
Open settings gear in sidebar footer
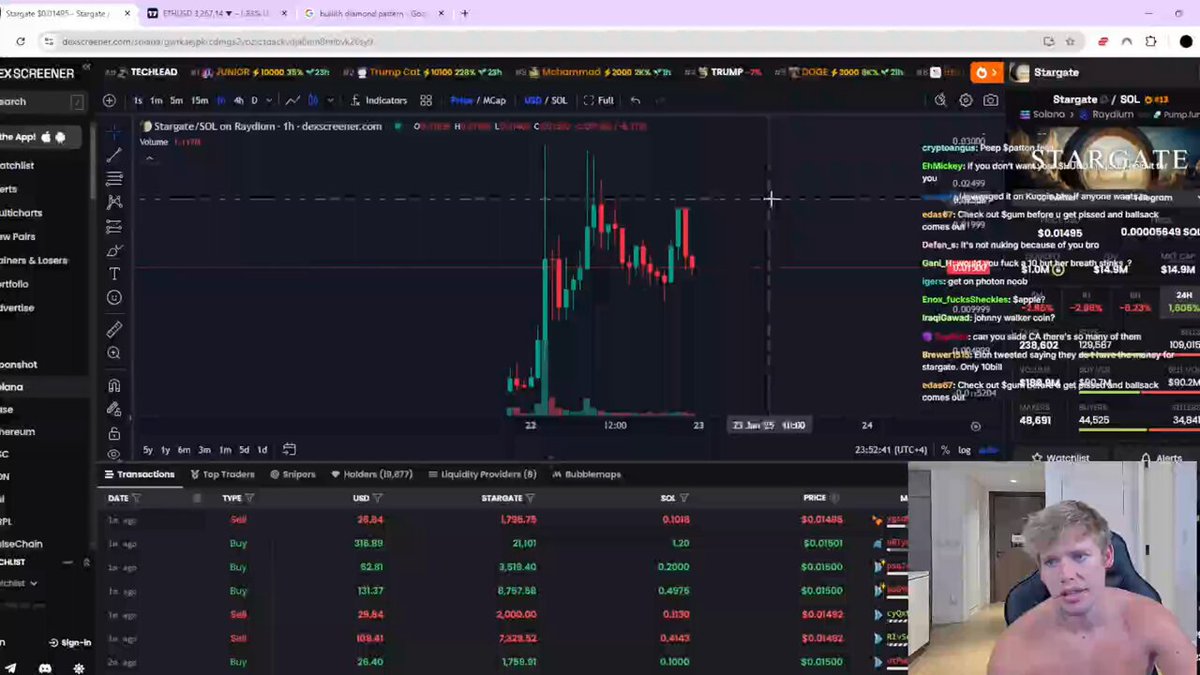coord(79,668)
